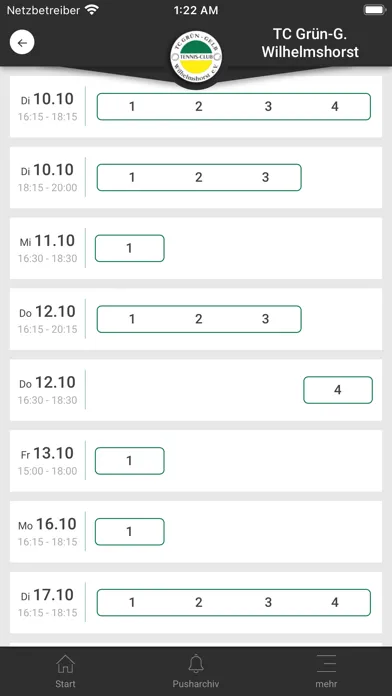
Task: Check the battery icon in status bar
Action: pyautogui.click(x=374, y=10)
